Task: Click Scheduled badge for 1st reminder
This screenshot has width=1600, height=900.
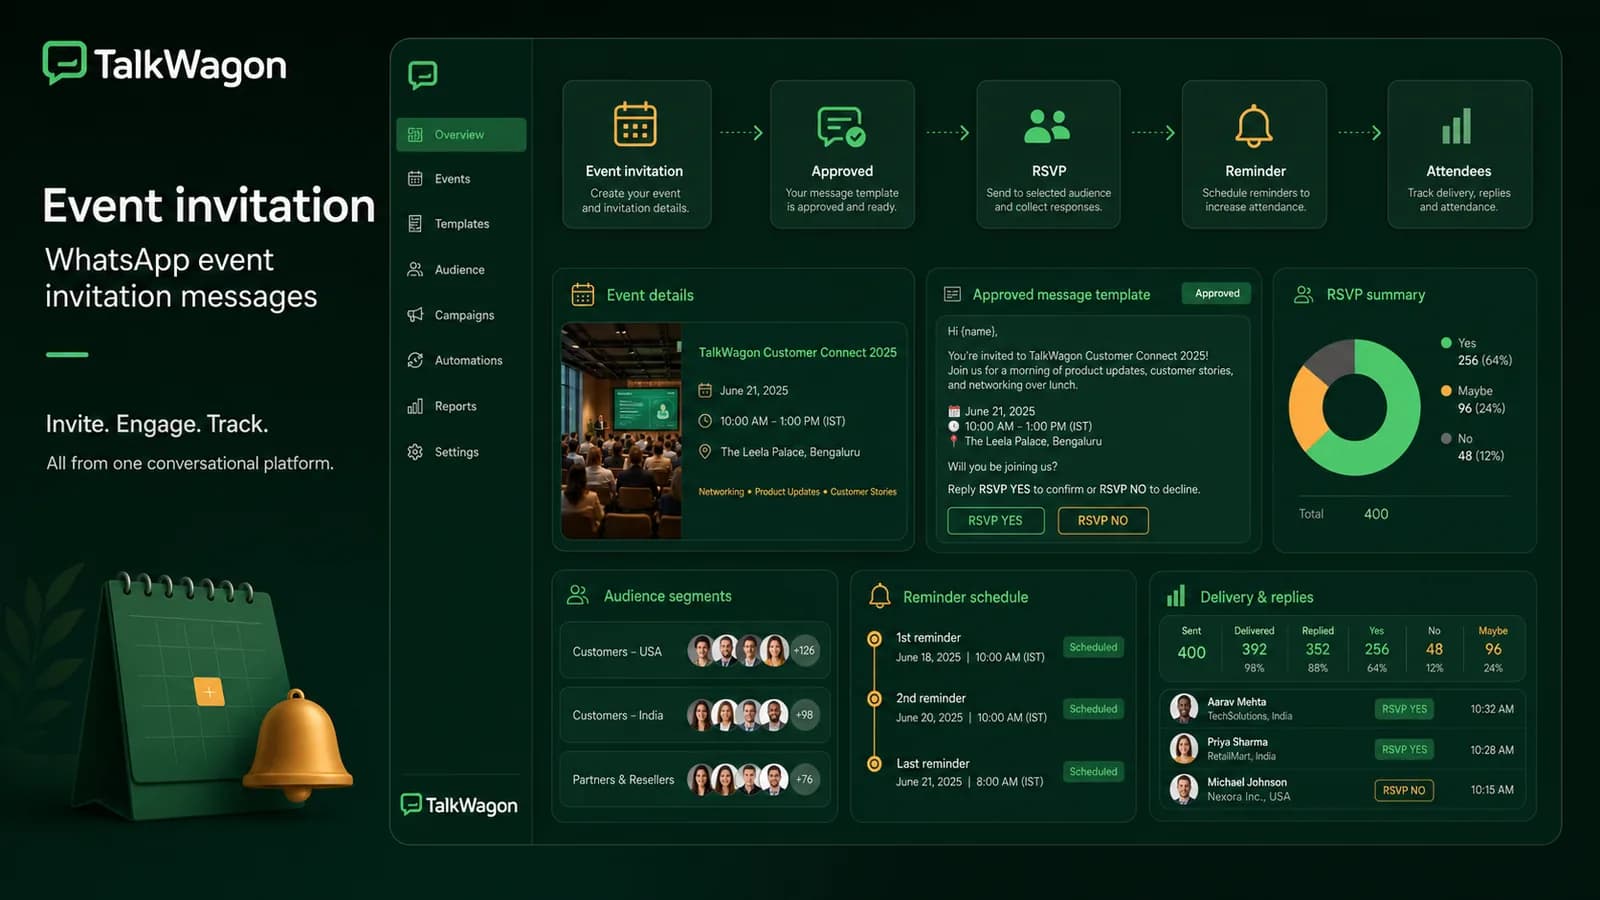Action: tap(1093, 647)
